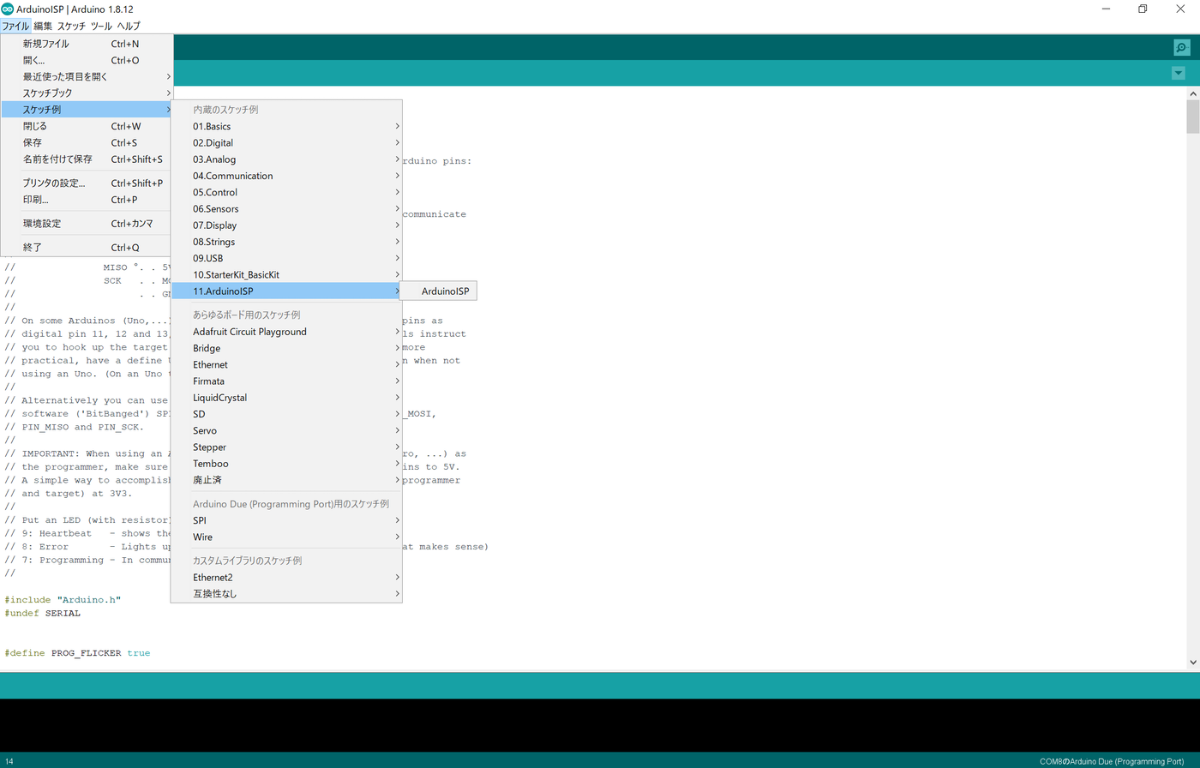Click the board status text in footer
Image resolution: width=1200 pixels, height=768 pixels.
click(1111, 761)
